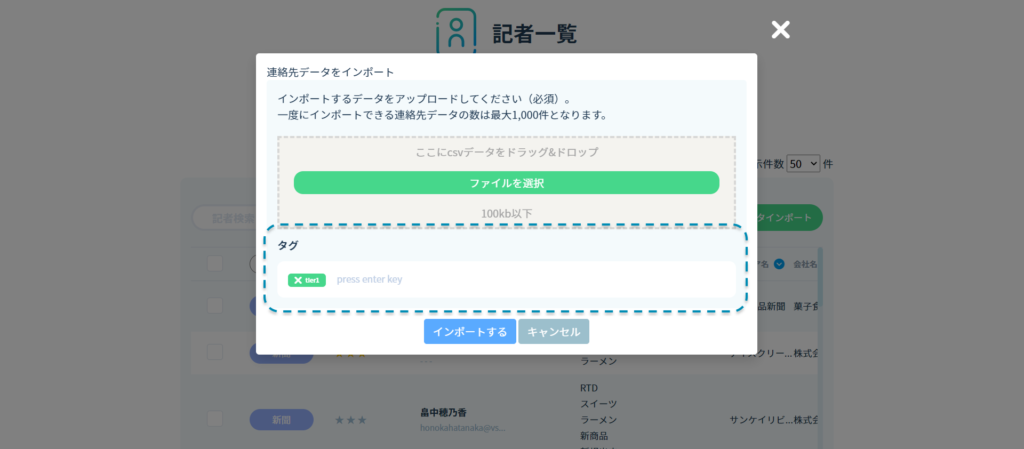Screen dimensions: 1024x449
Task: Toggle the select-all checkbox in the table header
Action: click(215, 263)
